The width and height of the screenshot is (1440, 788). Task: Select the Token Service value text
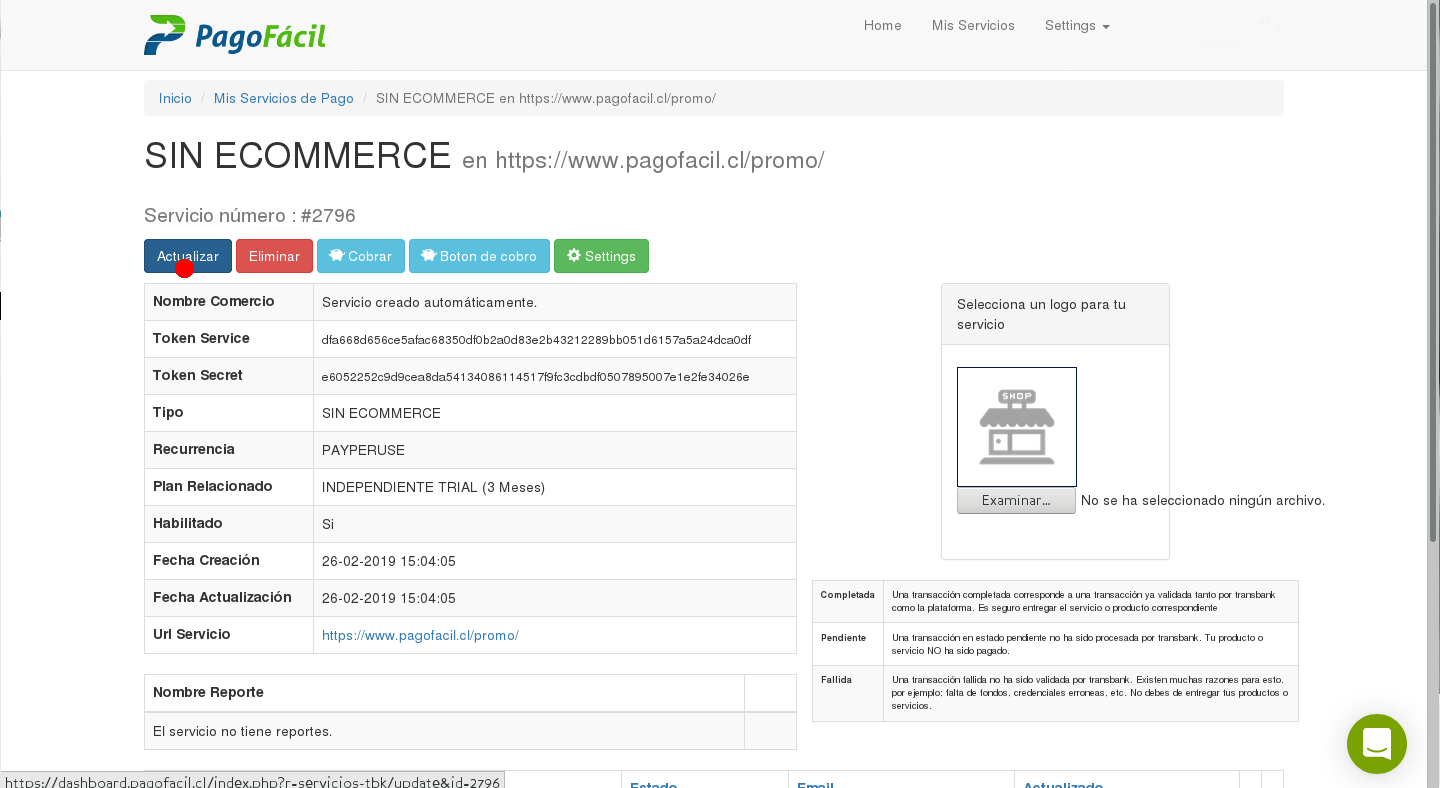point(536,340)
